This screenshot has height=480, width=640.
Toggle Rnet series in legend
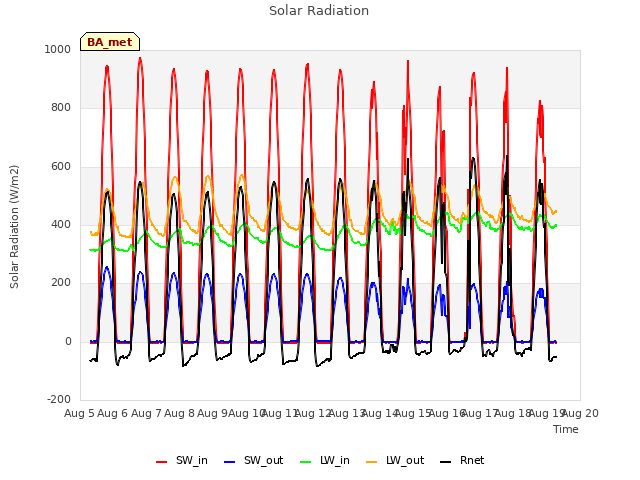point(462,460)
